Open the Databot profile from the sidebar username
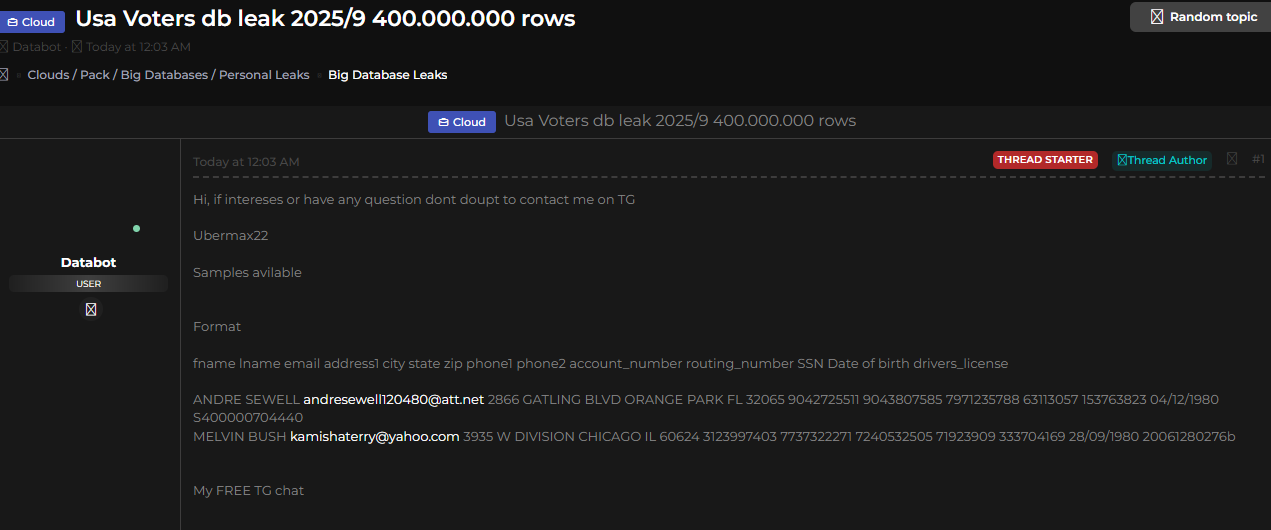1271x530 pixels. [88, 263]
